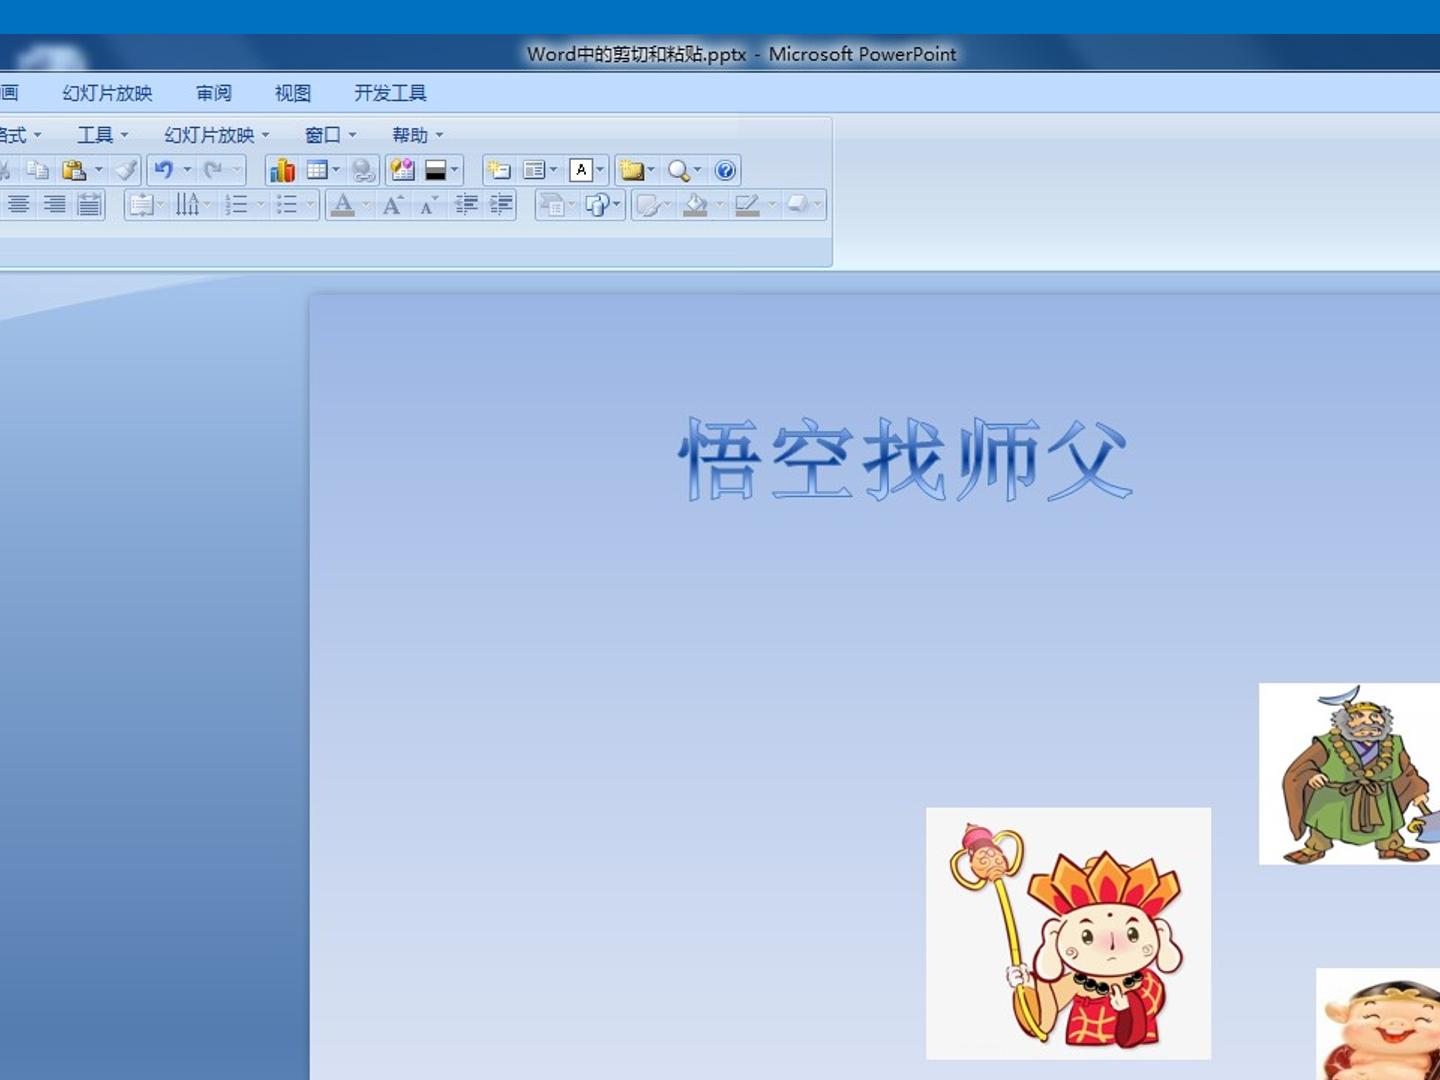The image size is (1440, 1080).
Task: Select the Format Painter brush icon
Action: [x=125, y=170]
